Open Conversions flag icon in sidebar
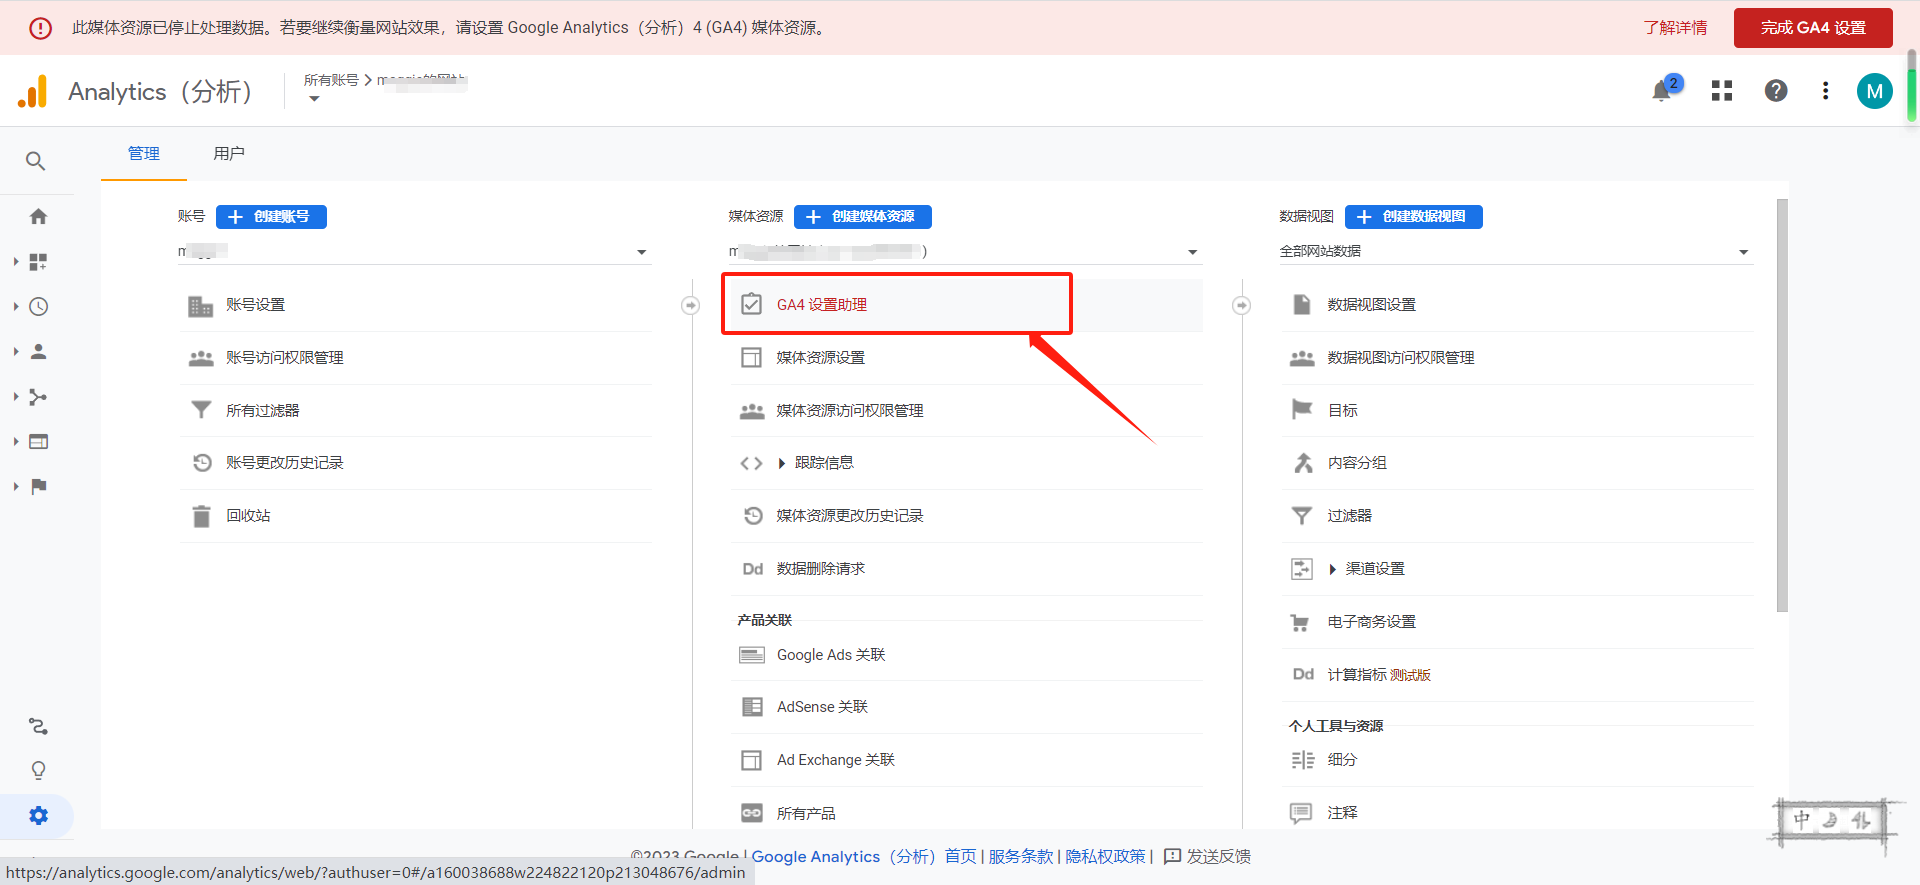The height and width of the screenshot is (885, 1920). pos(38,487)
